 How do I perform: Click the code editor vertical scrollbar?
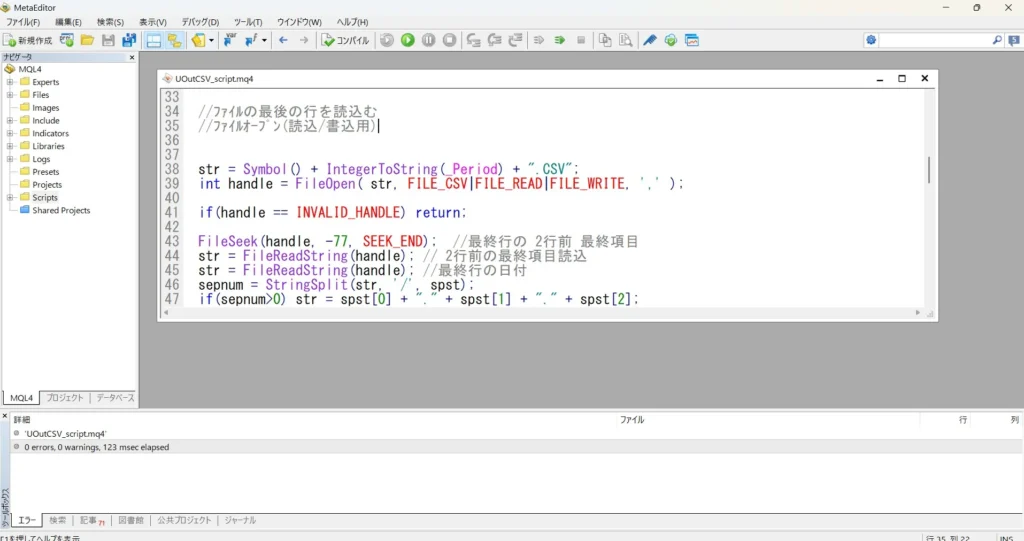click(929, 199)
